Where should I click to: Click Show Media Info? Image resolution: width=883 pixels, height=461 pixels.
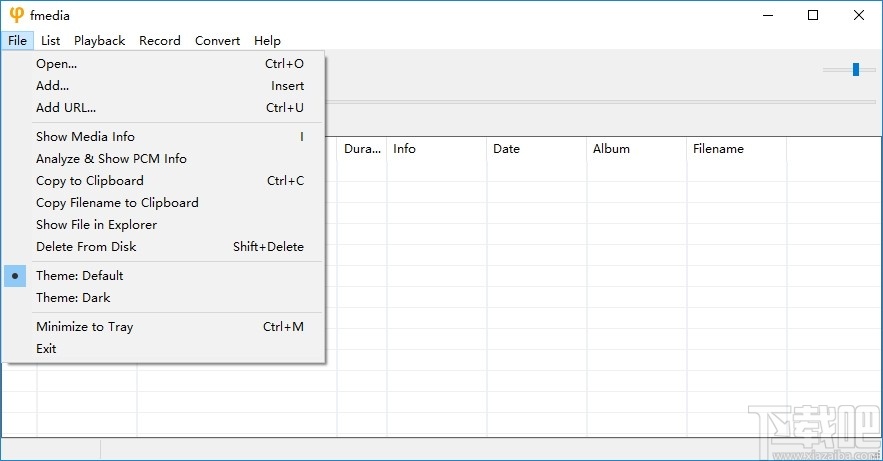coord(85,136)
